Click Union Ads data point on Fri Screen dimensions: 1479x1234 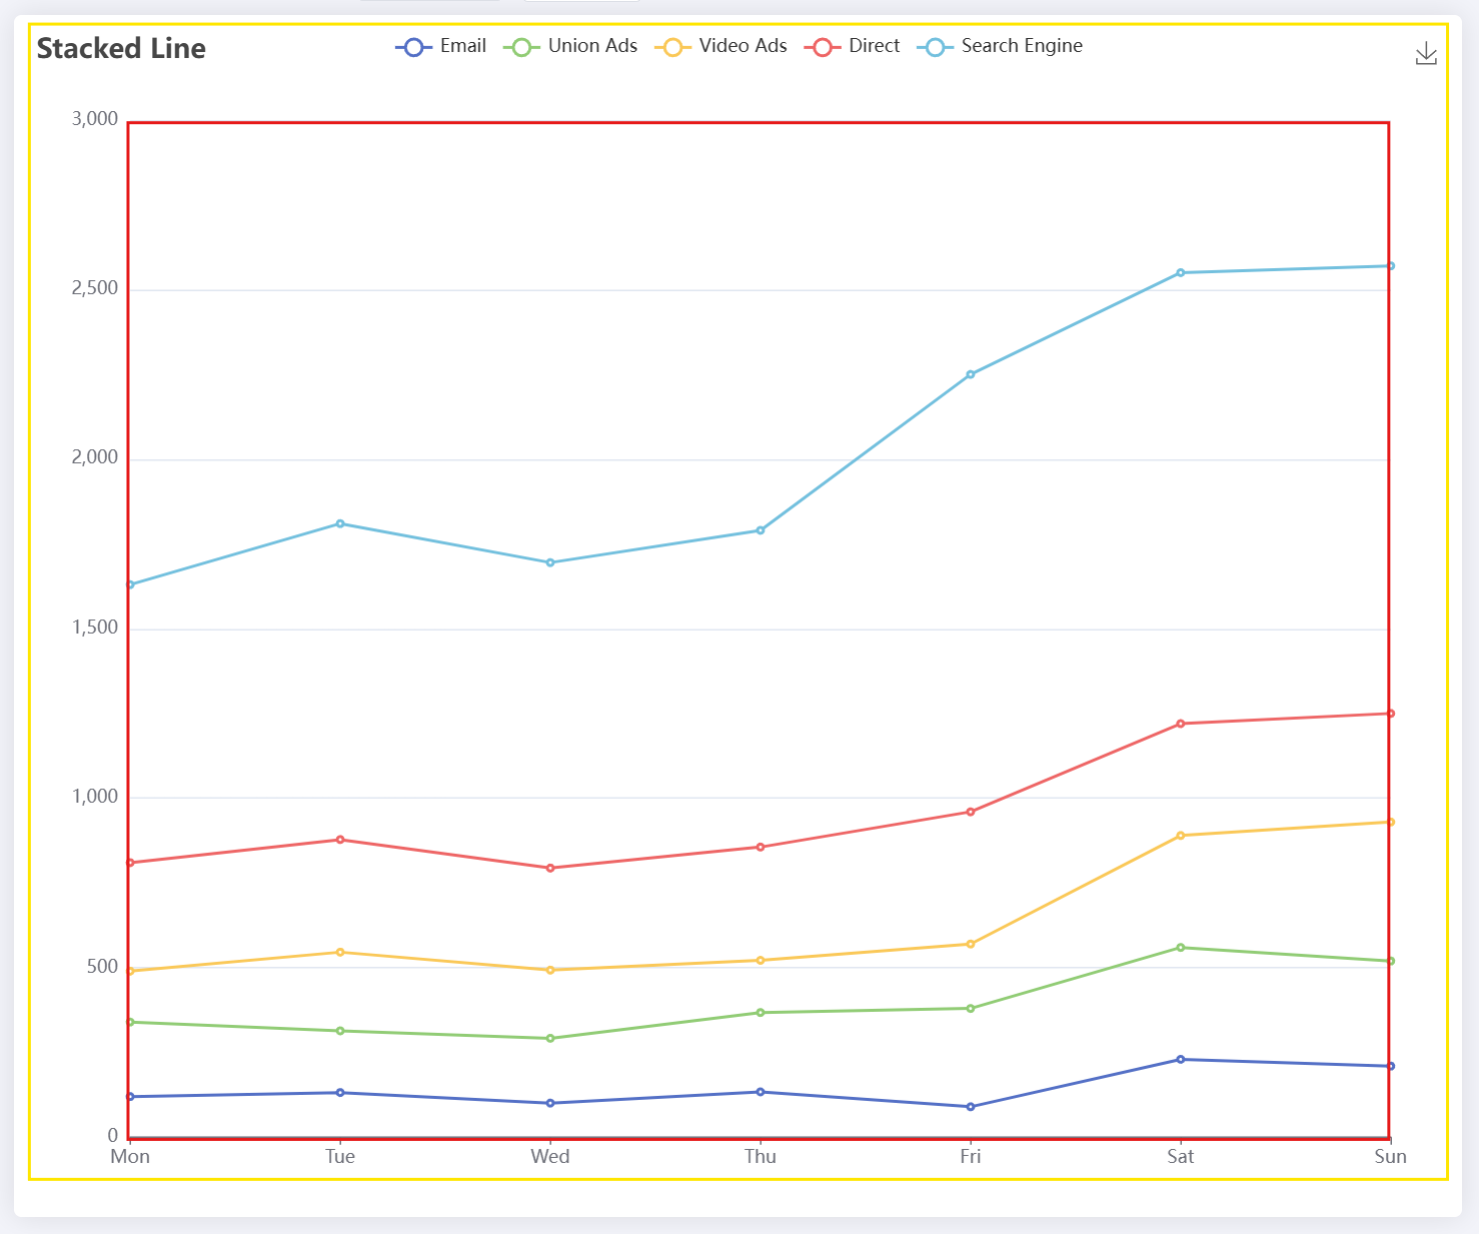pyautogui.click(x=970, y=1009)
